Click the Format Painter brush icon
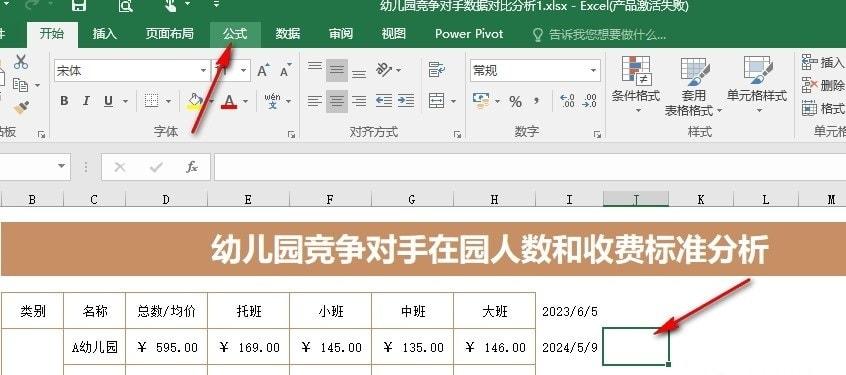846x375 pixels. [21, 107]
